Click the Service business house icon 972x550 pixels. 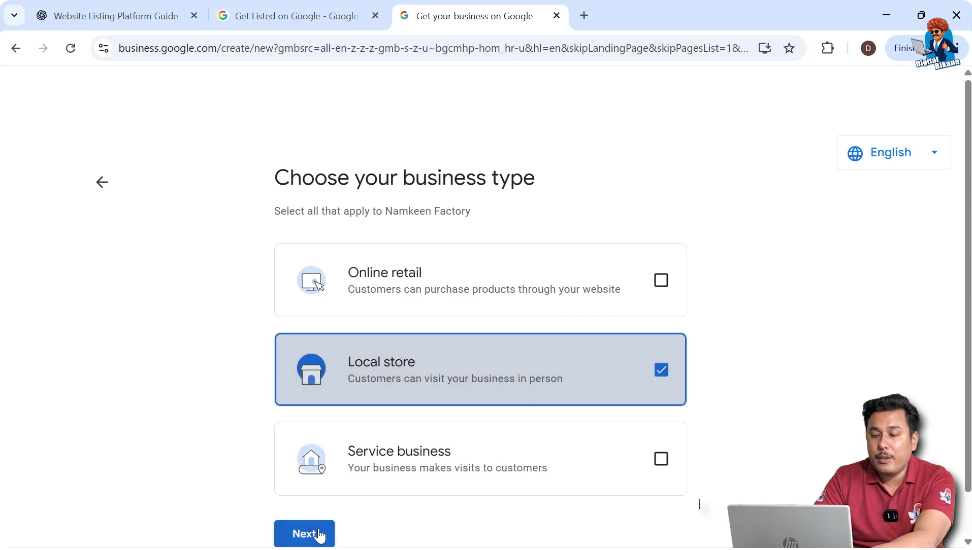coord(311,459)
